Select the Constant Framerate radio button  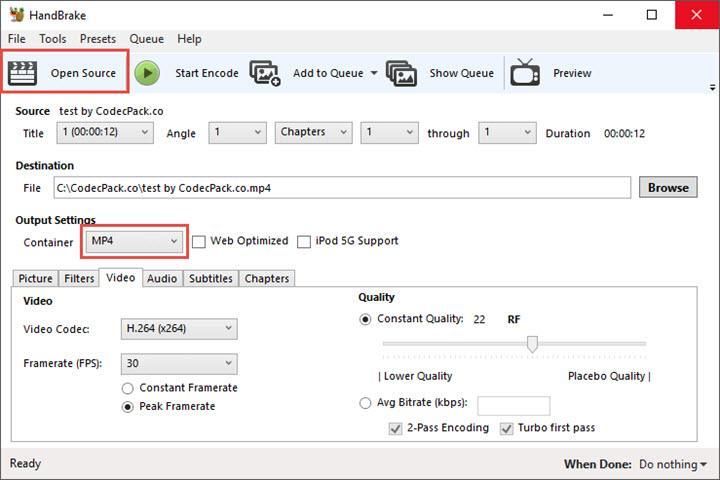pyautogui.click(x=128, y=388)
